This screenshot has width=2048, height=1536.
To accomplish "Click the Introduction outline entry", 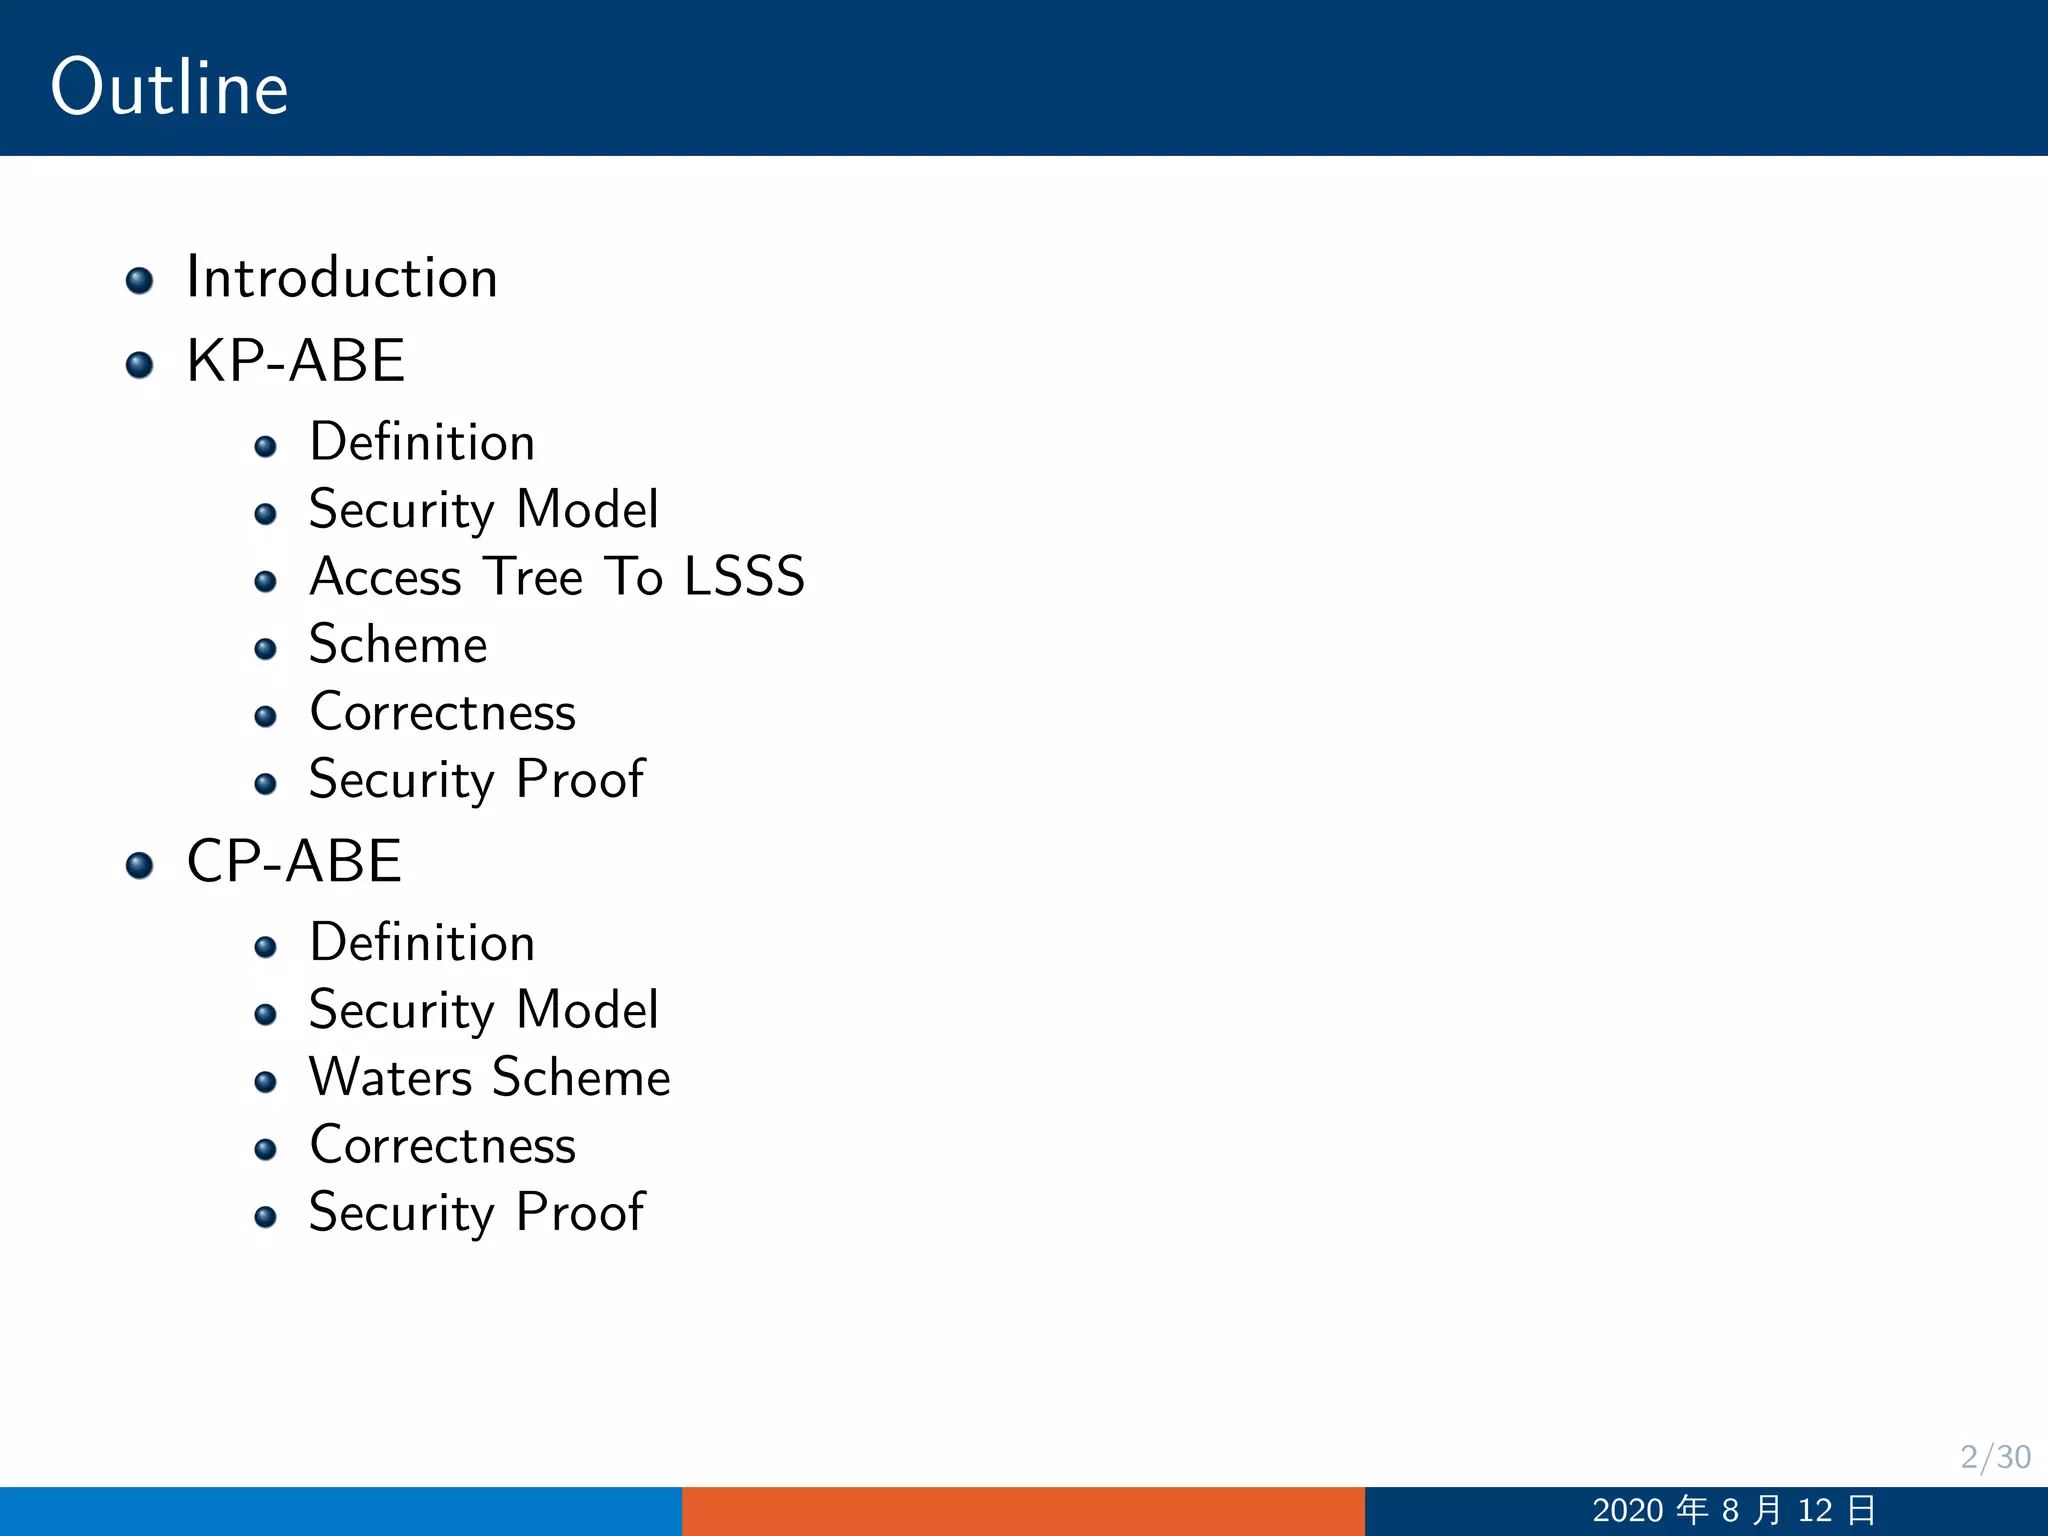I will [341, 278].
